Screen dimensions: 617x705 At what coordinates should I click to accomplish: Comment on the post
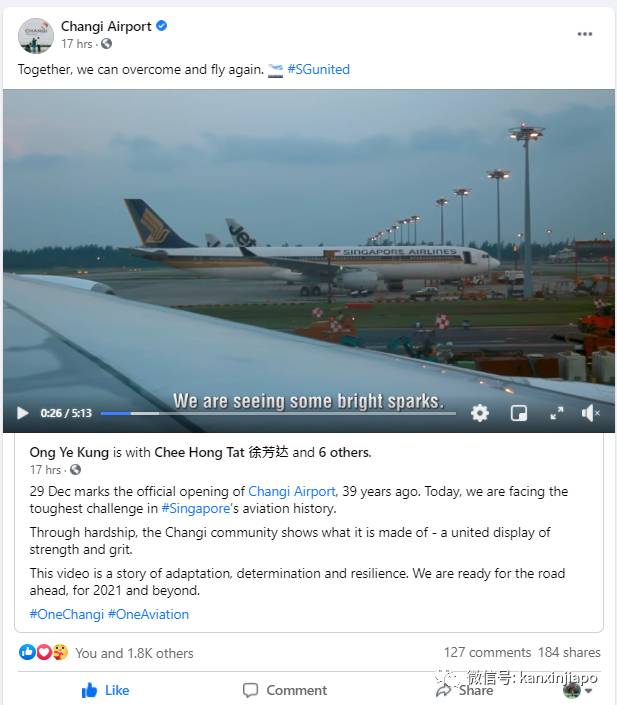[285, 690]
